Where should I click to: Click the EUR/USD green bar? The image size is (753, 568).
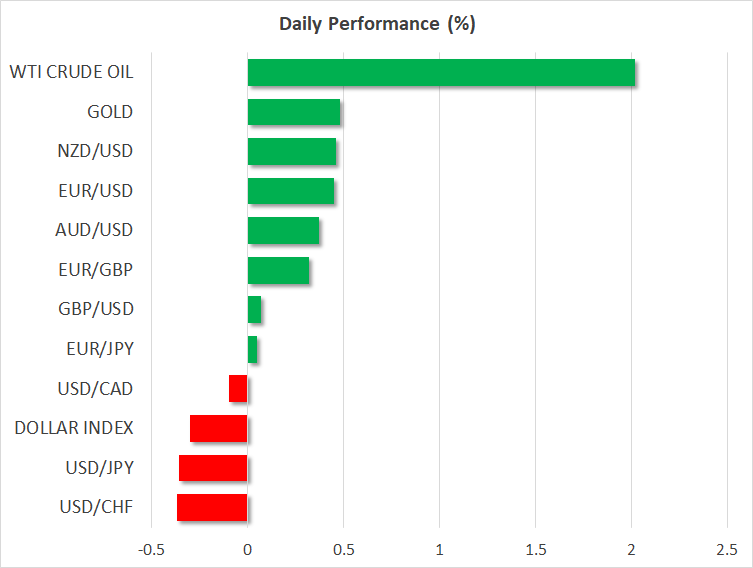[290, 191]
